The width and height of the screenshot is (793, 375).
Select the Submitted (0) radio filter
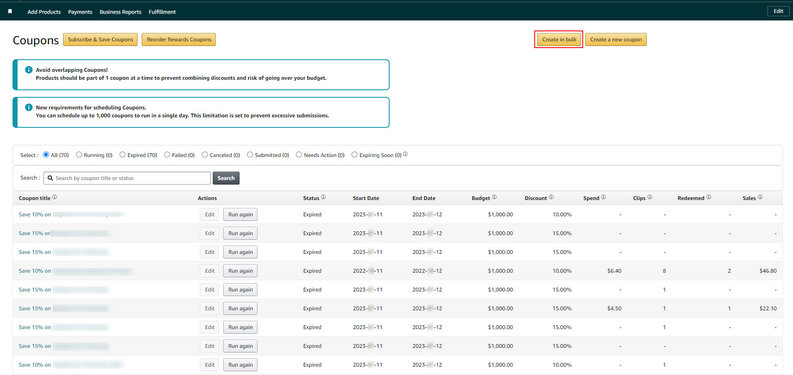(x=250, y=155)
